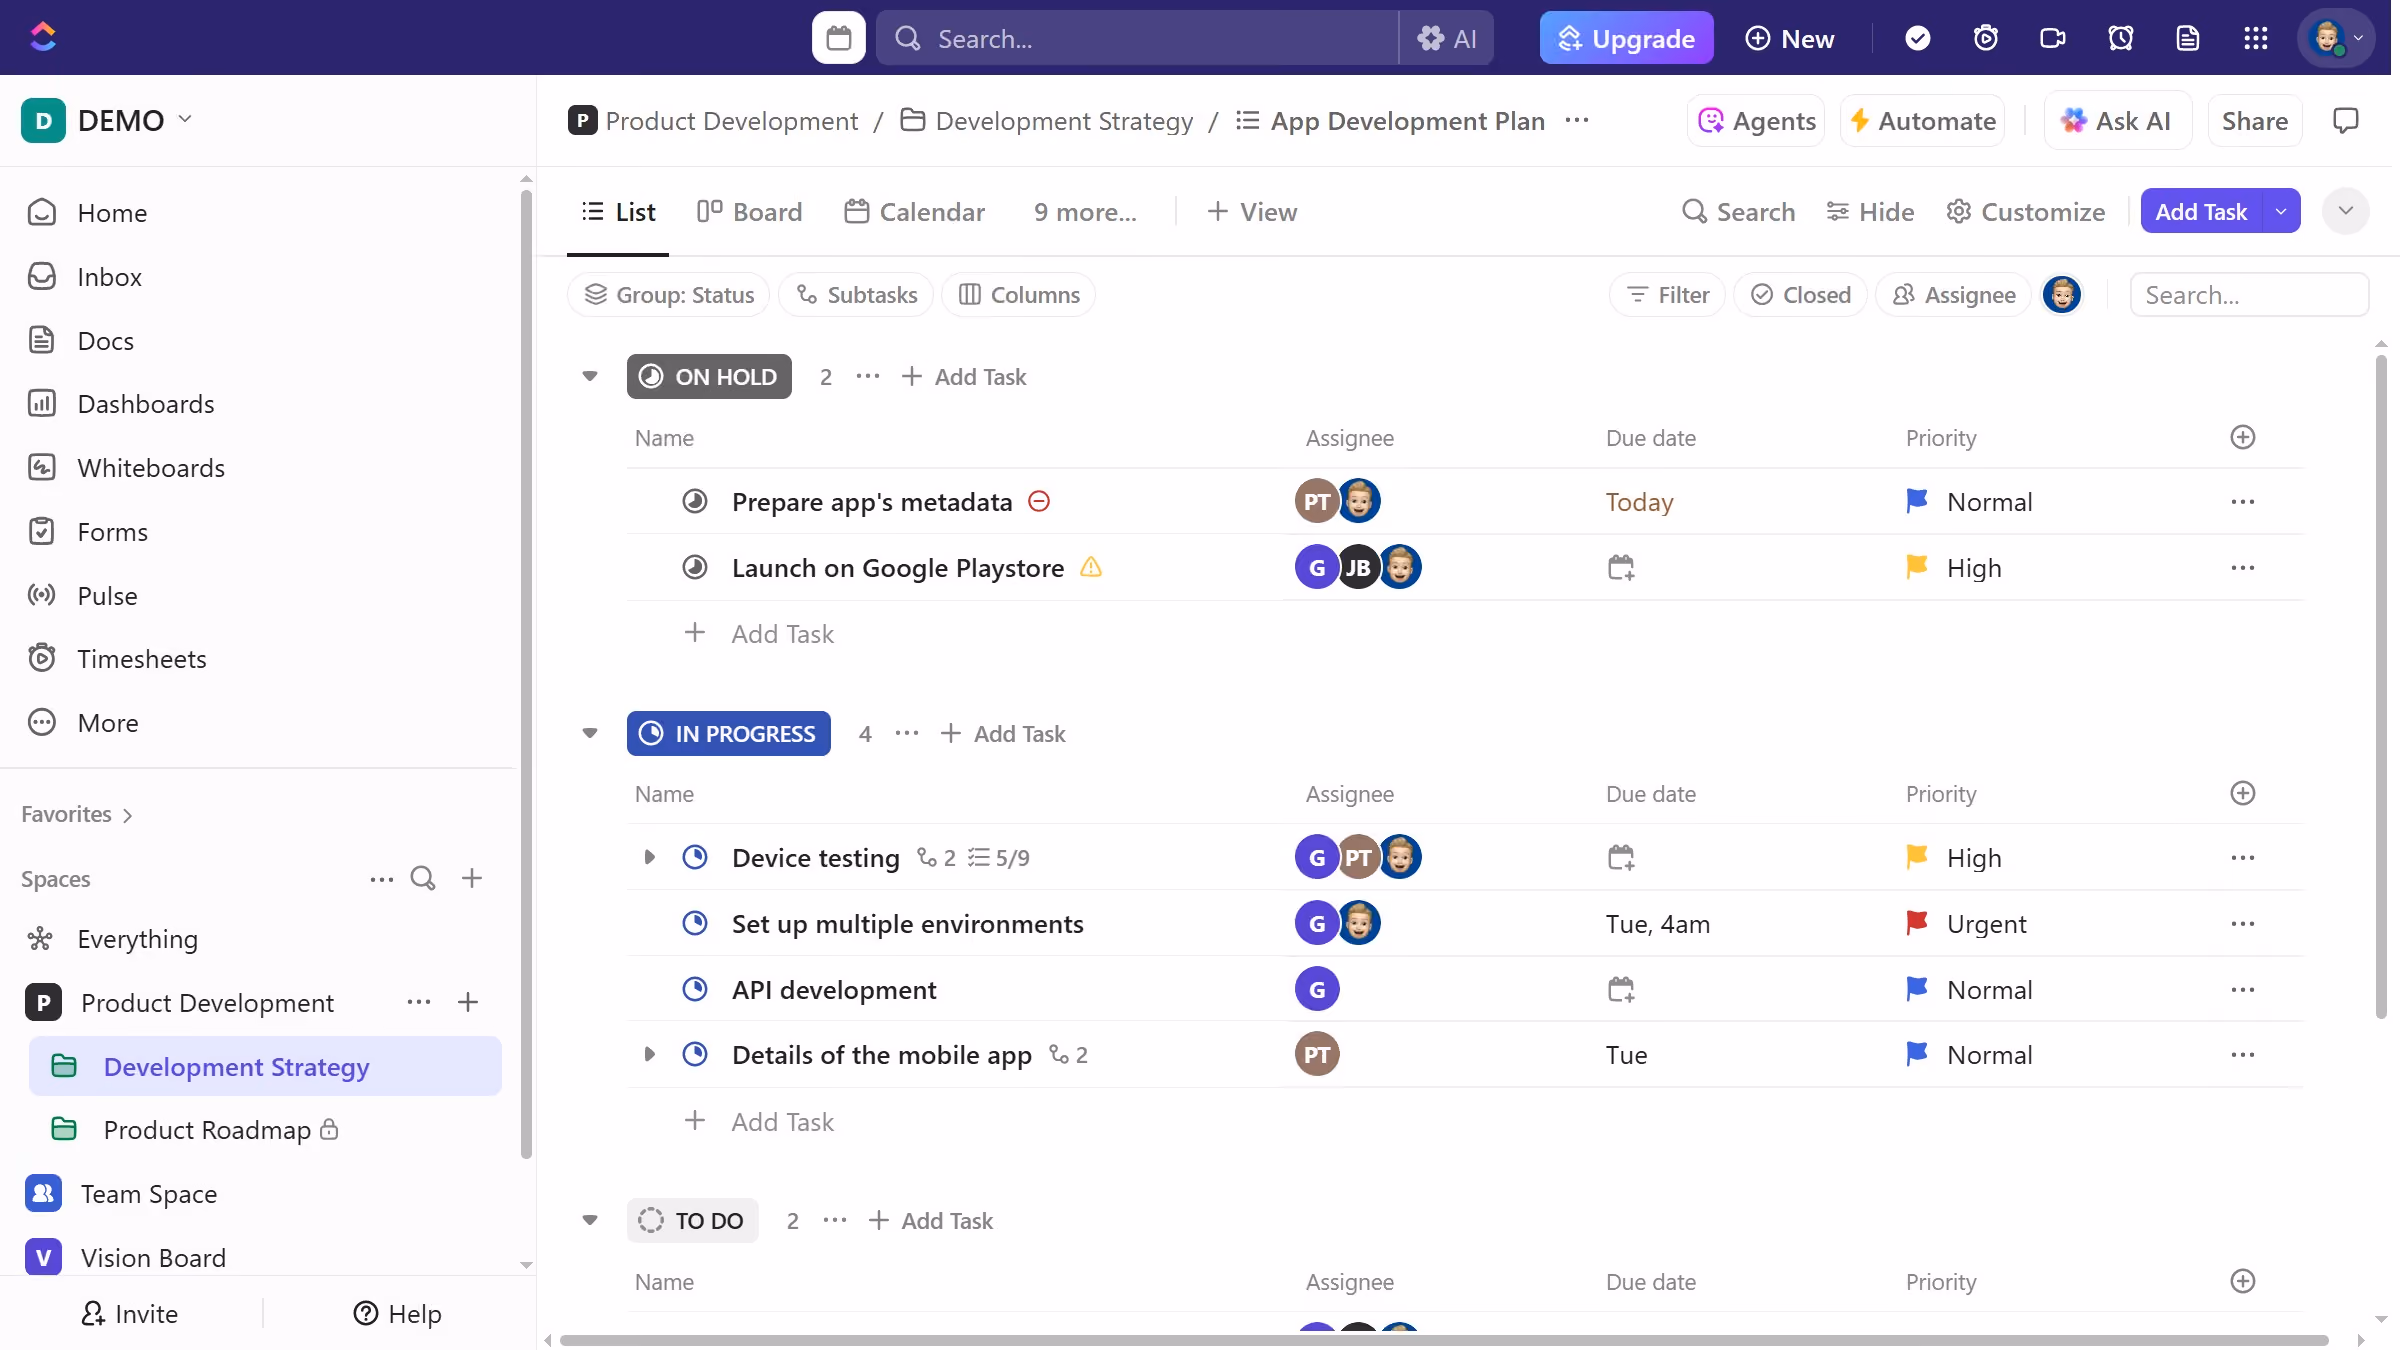
Task: Open High priority flag of Device testing
Action: 1916,857
